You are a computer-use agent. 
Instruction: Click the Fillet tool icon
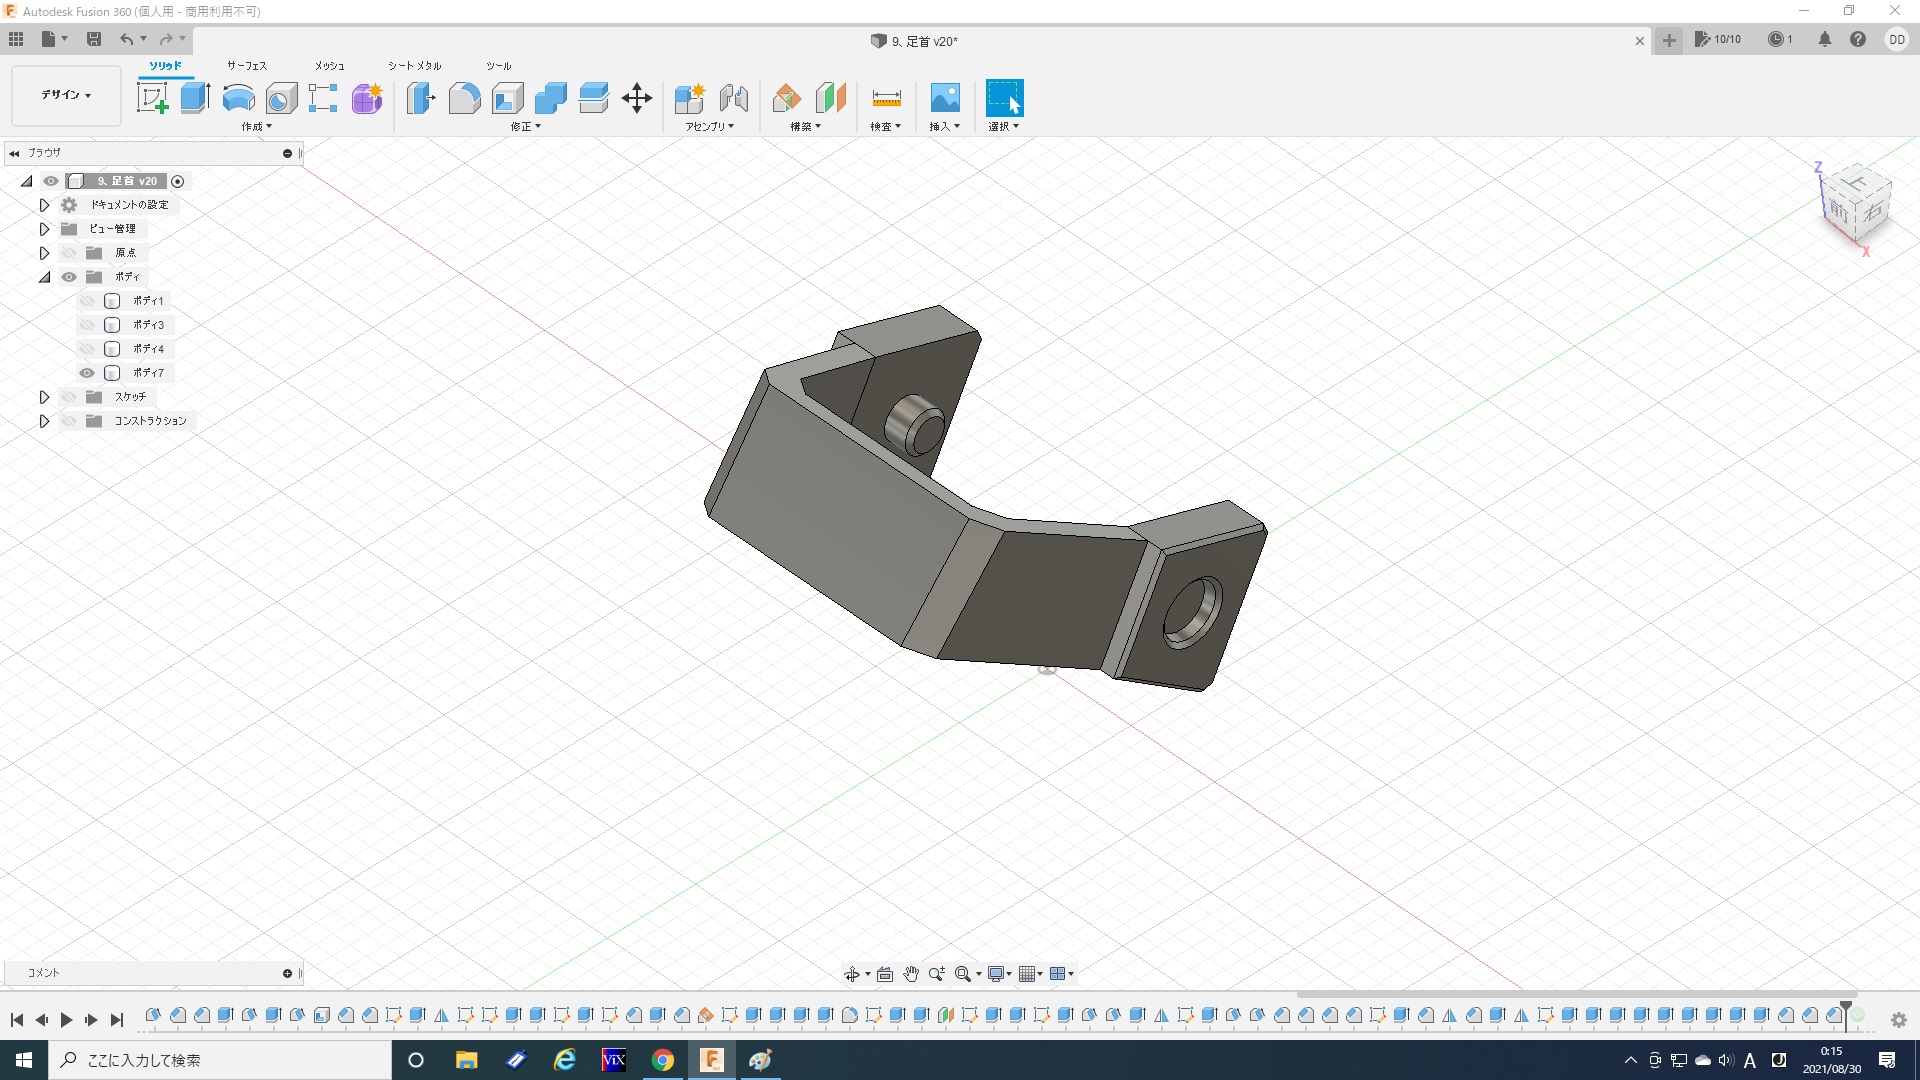pos(464,98)
